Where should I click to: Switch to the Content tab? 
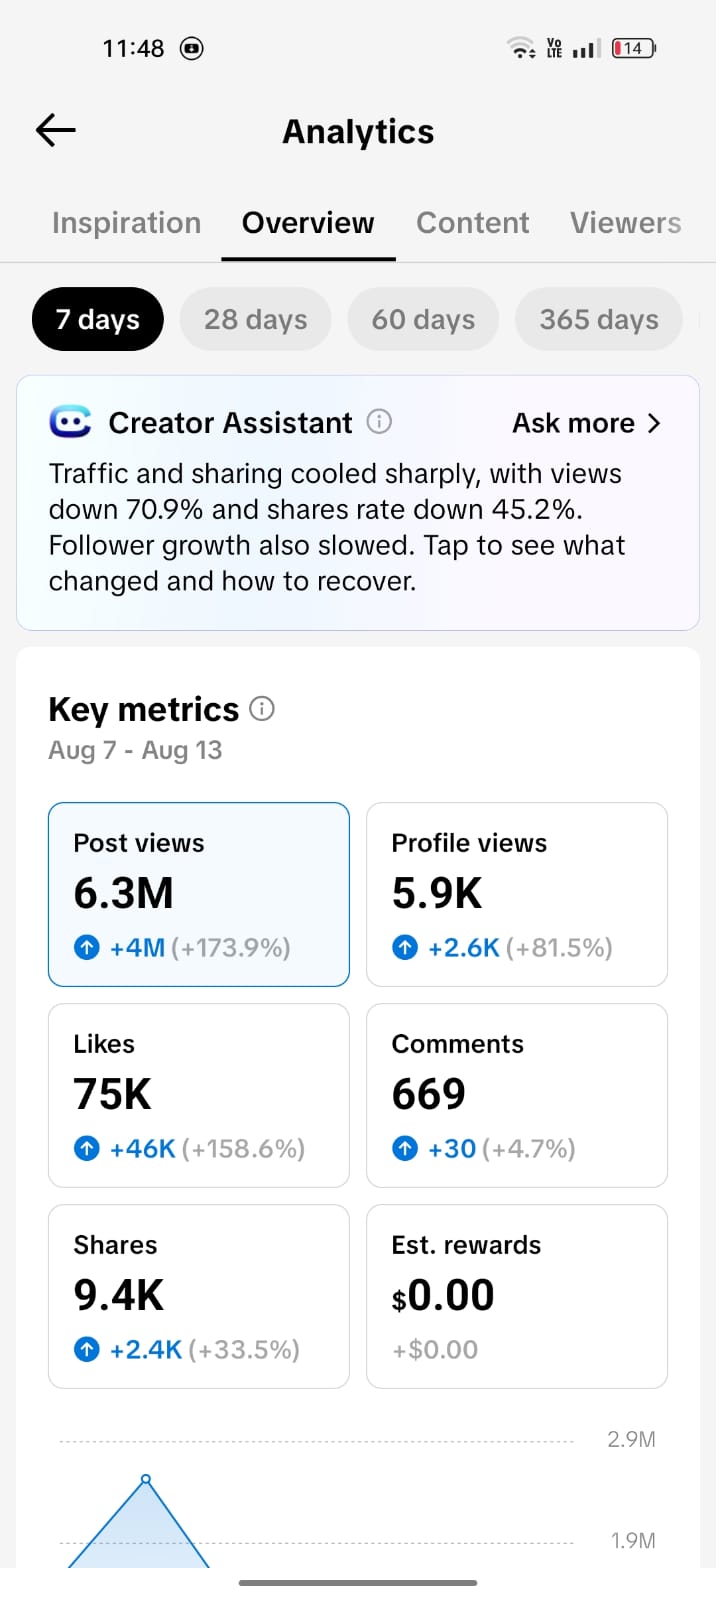pos(472,222)
